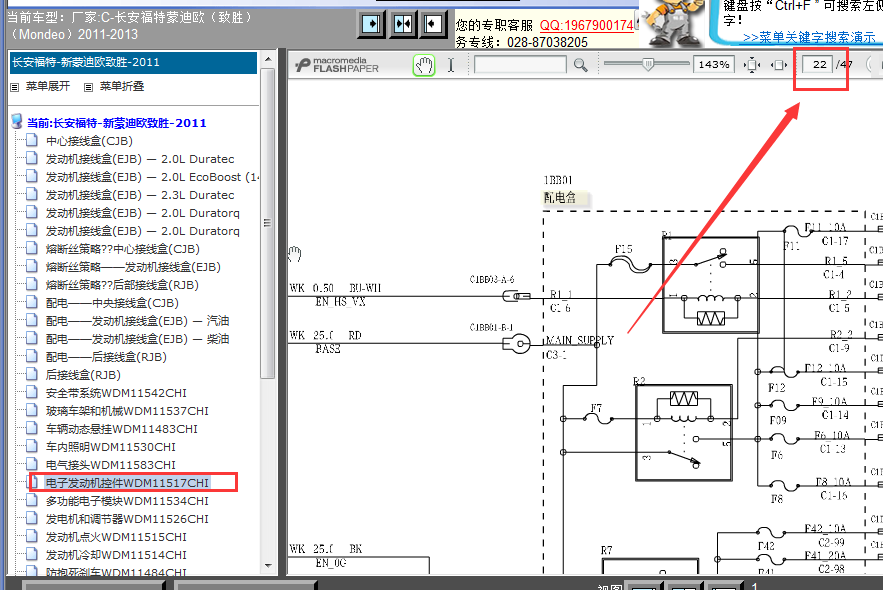
Task: Select the text selection cursor tool
Action: pyautogui.click(x=451, y=65)
